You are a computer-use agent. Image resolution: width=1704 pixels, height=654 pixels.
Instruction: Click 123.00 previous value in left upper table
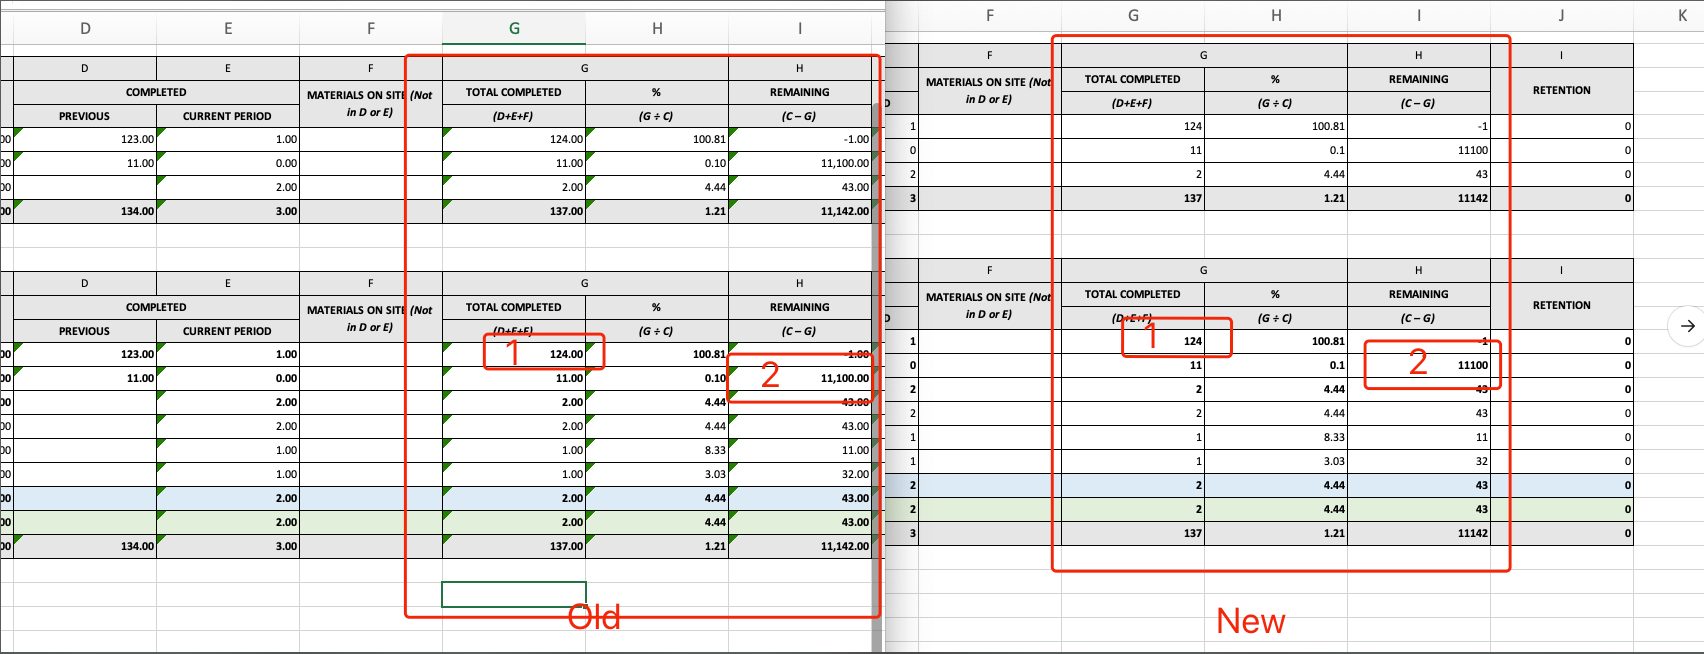(85, 139)
